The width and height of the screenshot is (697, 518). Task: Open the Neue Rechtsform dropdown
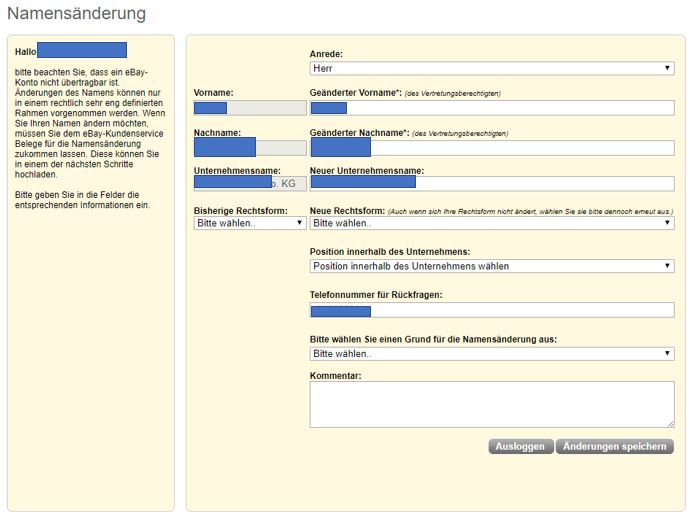click(x=492, y=223)
